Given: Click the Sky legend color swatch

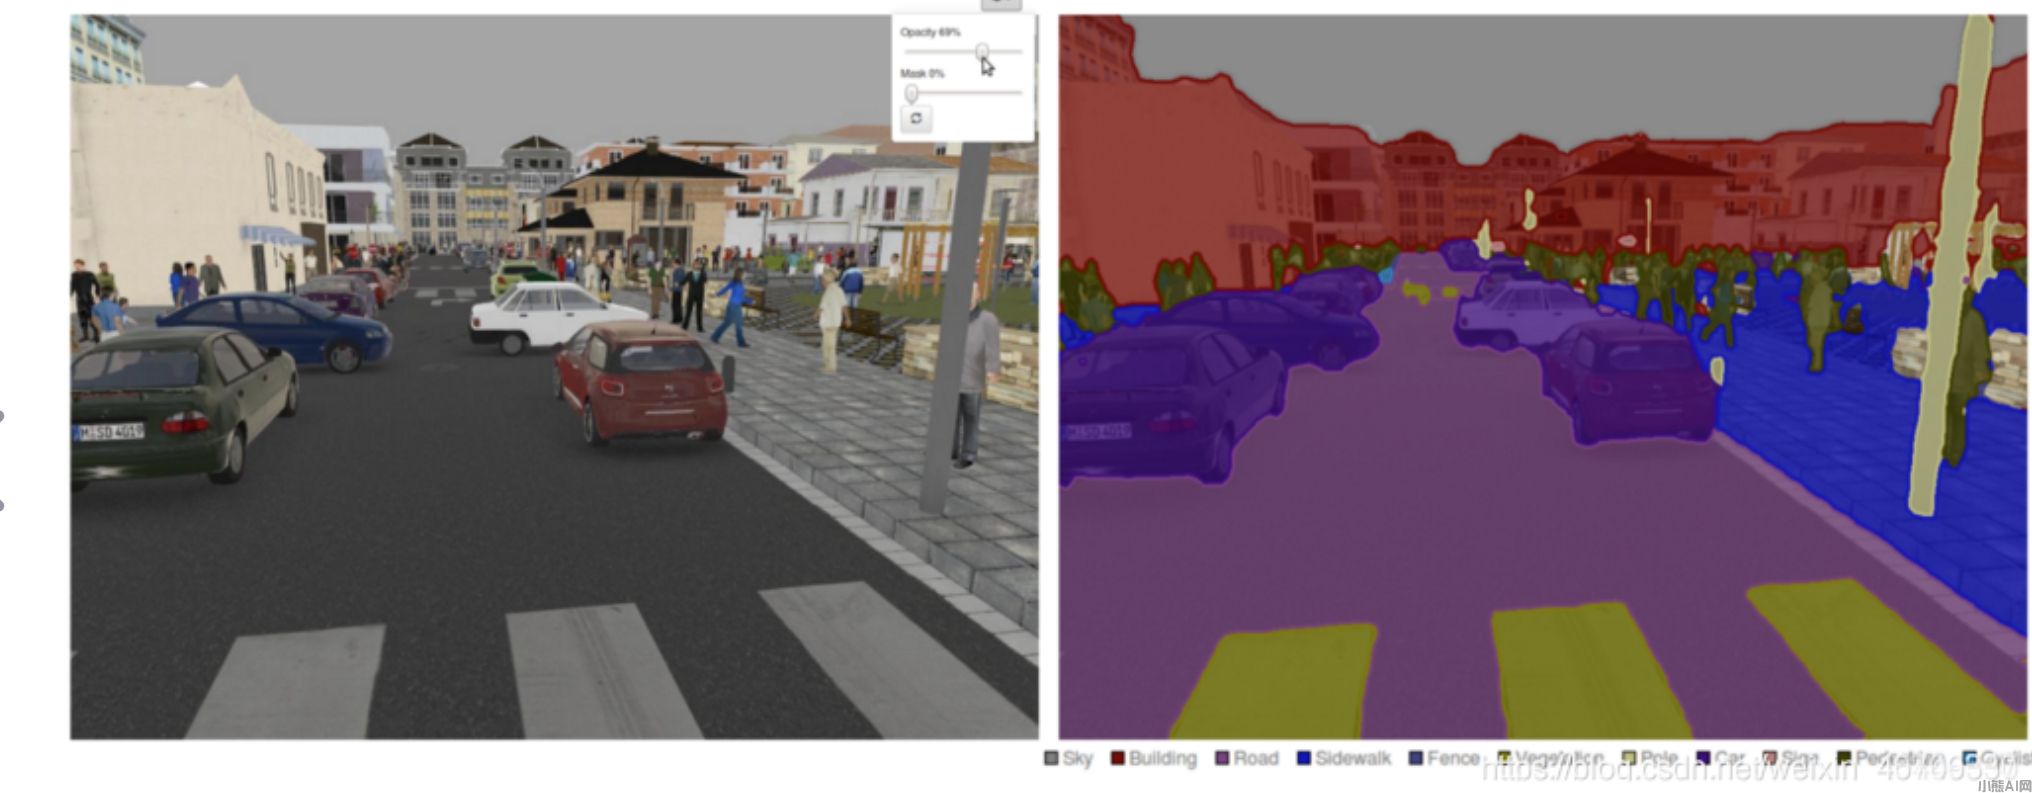Looking at the screenshot, I should point(1051,758).
